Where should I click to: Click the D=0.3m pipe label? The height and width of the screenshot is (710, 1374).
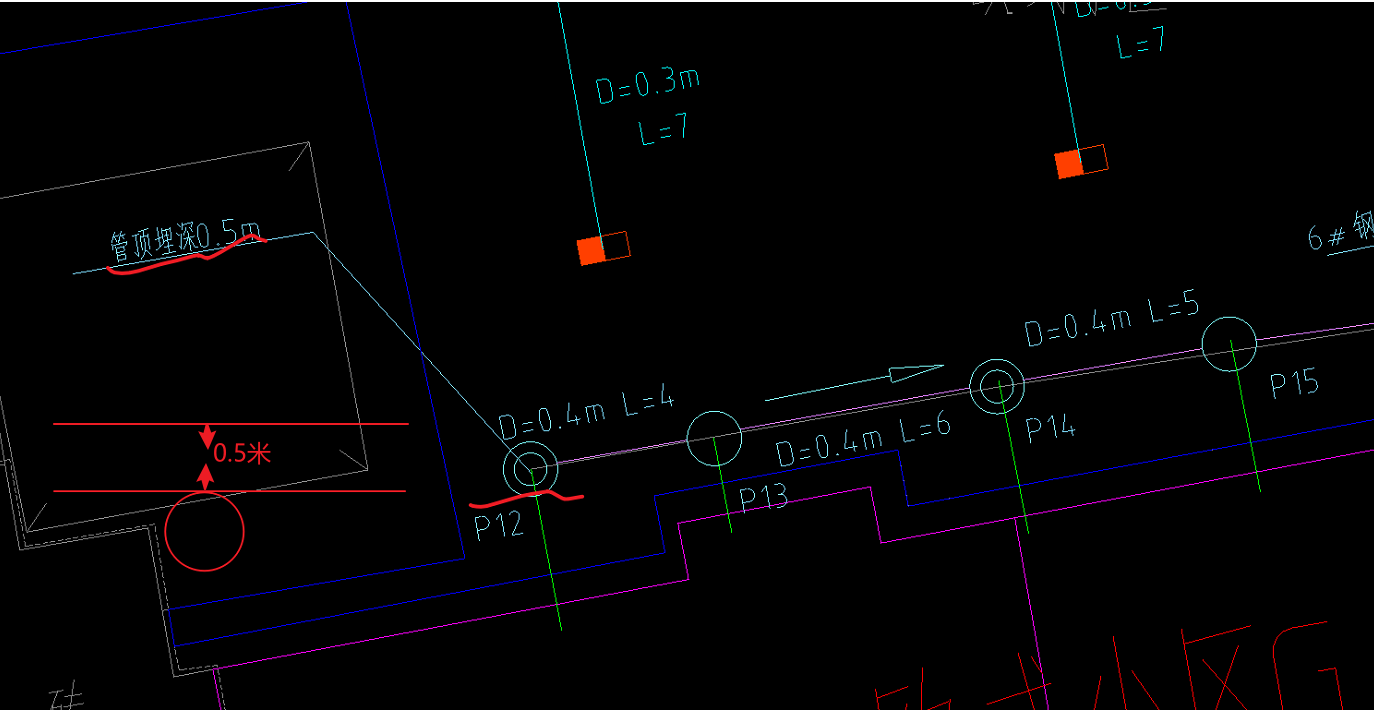pos(648,86)
